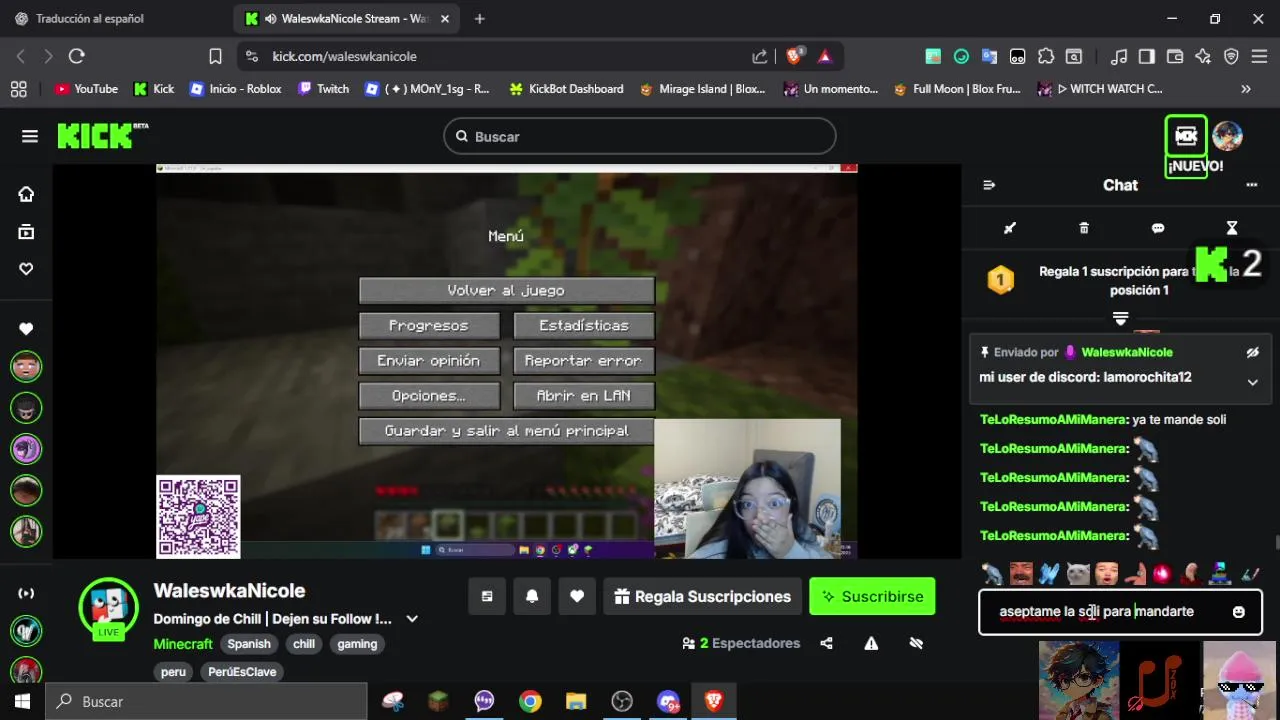Image resolution: width=1280 pixels, height=720 pixels.
Task: Open a new browser tab
Action: pyautogui.click(x=480, y=19)
